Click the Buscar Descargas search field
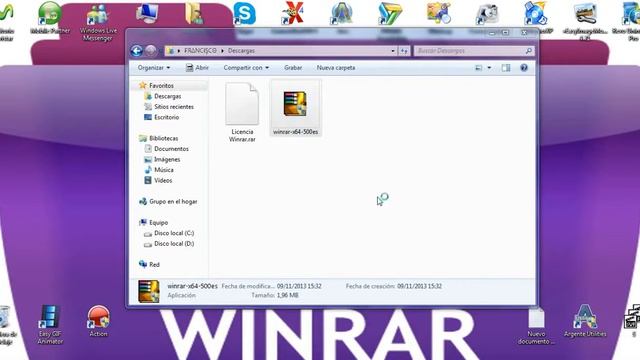This screenshot has width=640, height=360. pyautogui.click(x=474, y=51)
